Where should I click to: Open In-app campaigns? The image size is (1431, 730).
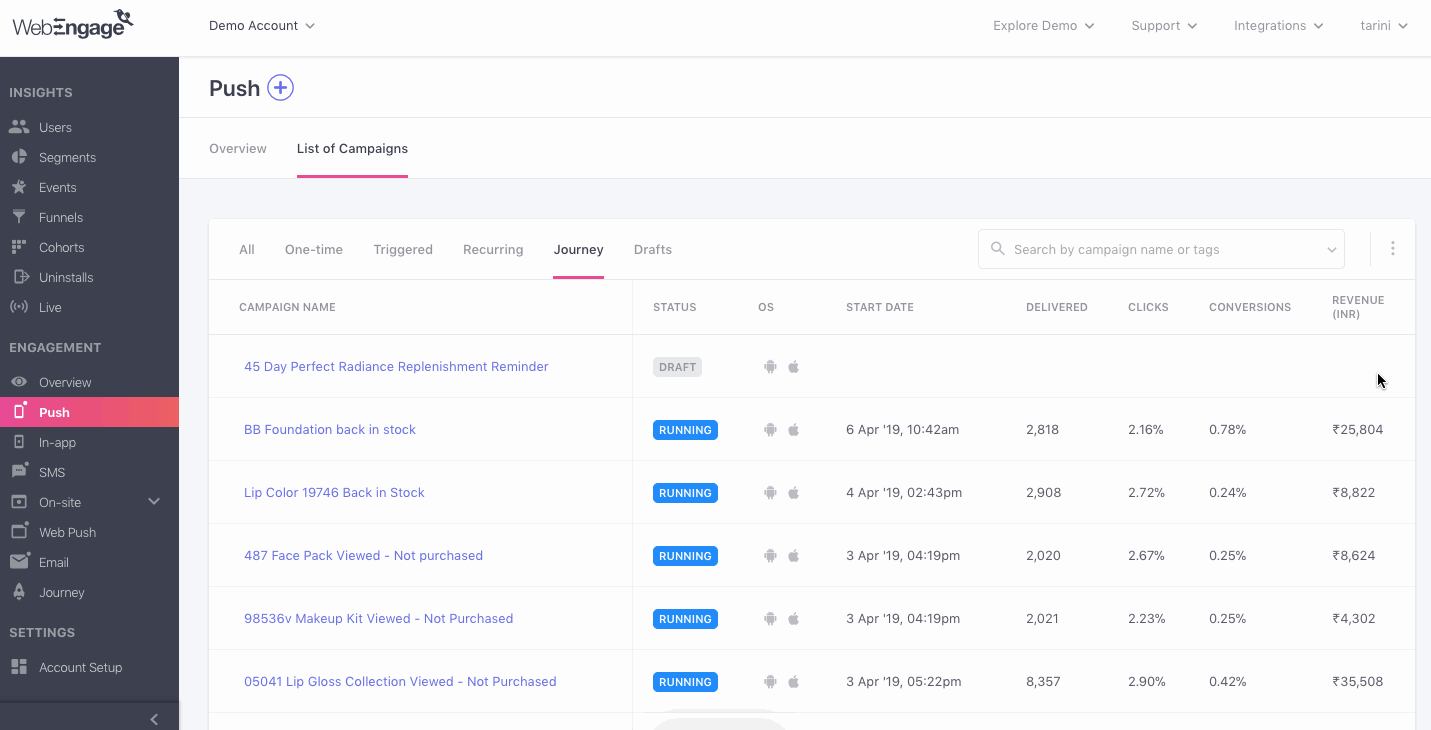click(57, 442)
